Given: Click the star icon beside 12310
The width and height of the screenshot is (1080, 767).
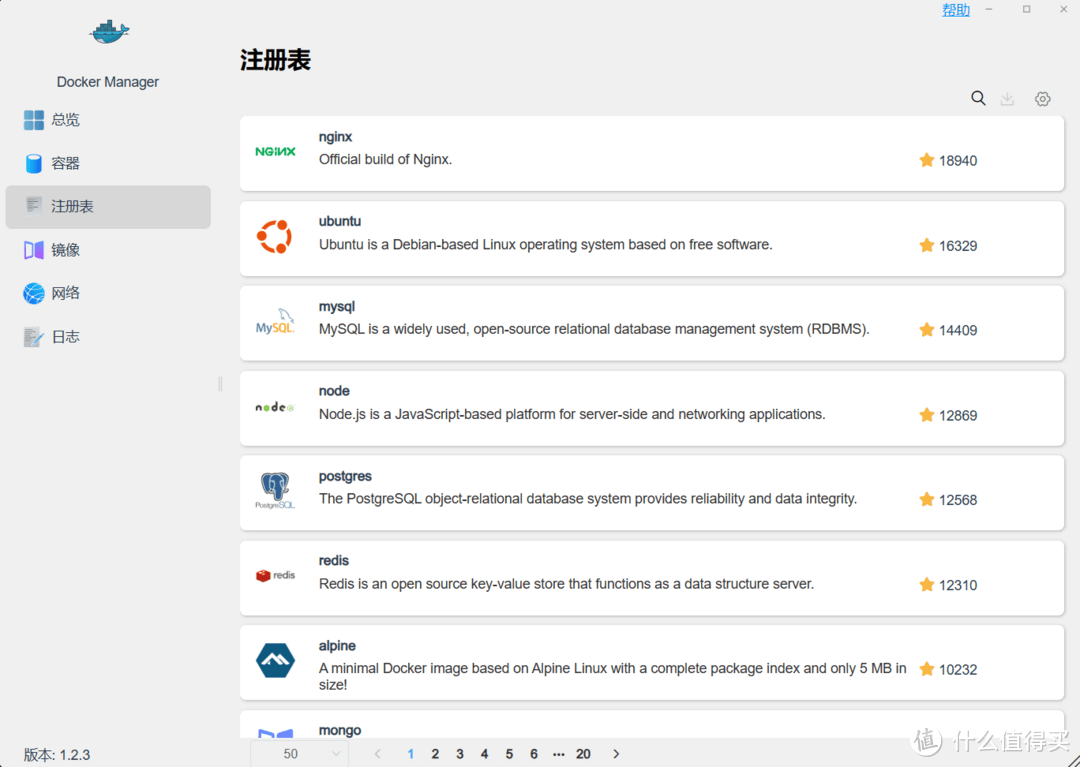Looking at the screenshot, I should coord(926,585).
